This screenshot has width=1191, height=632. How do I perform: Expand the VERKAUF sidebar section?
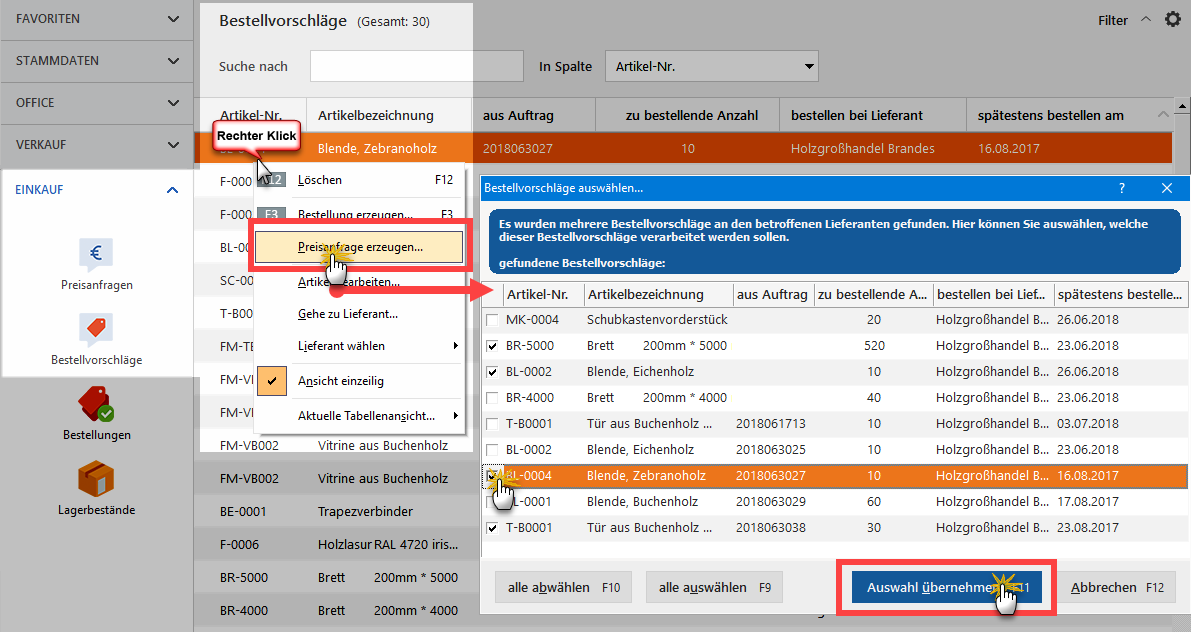click(x=173, y=144)
